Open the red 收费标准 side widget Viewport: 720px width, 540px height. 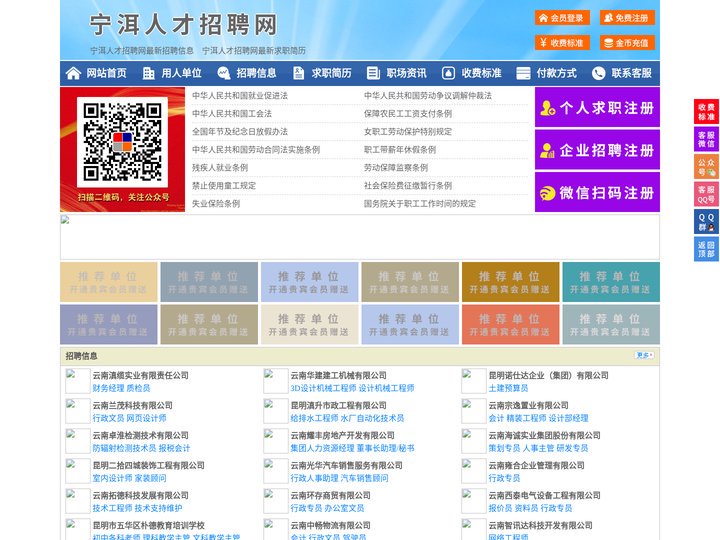tap(706, 112)
